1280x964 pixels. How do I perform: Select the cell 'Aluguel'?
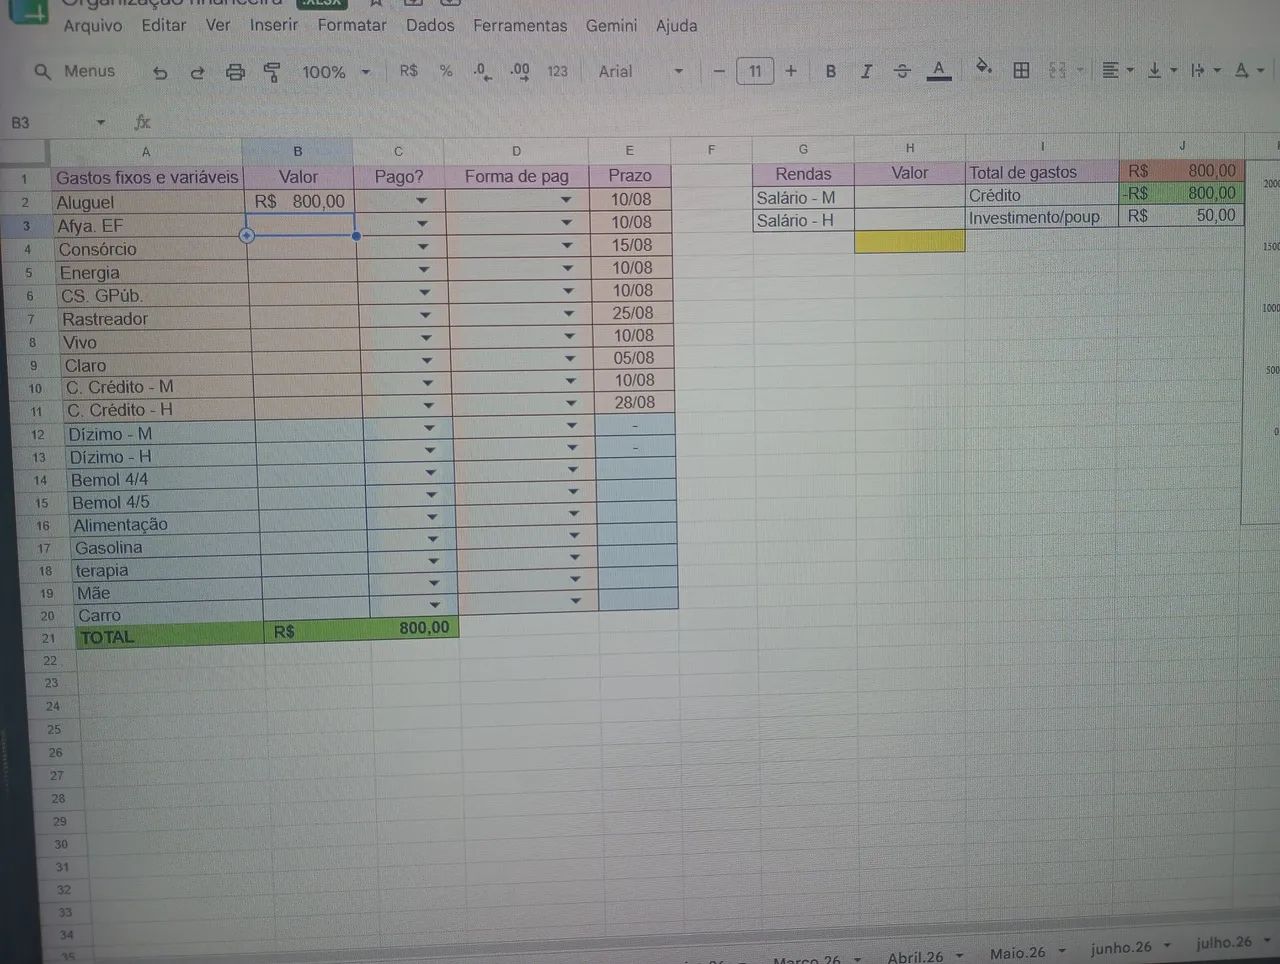tap(148, 202)
